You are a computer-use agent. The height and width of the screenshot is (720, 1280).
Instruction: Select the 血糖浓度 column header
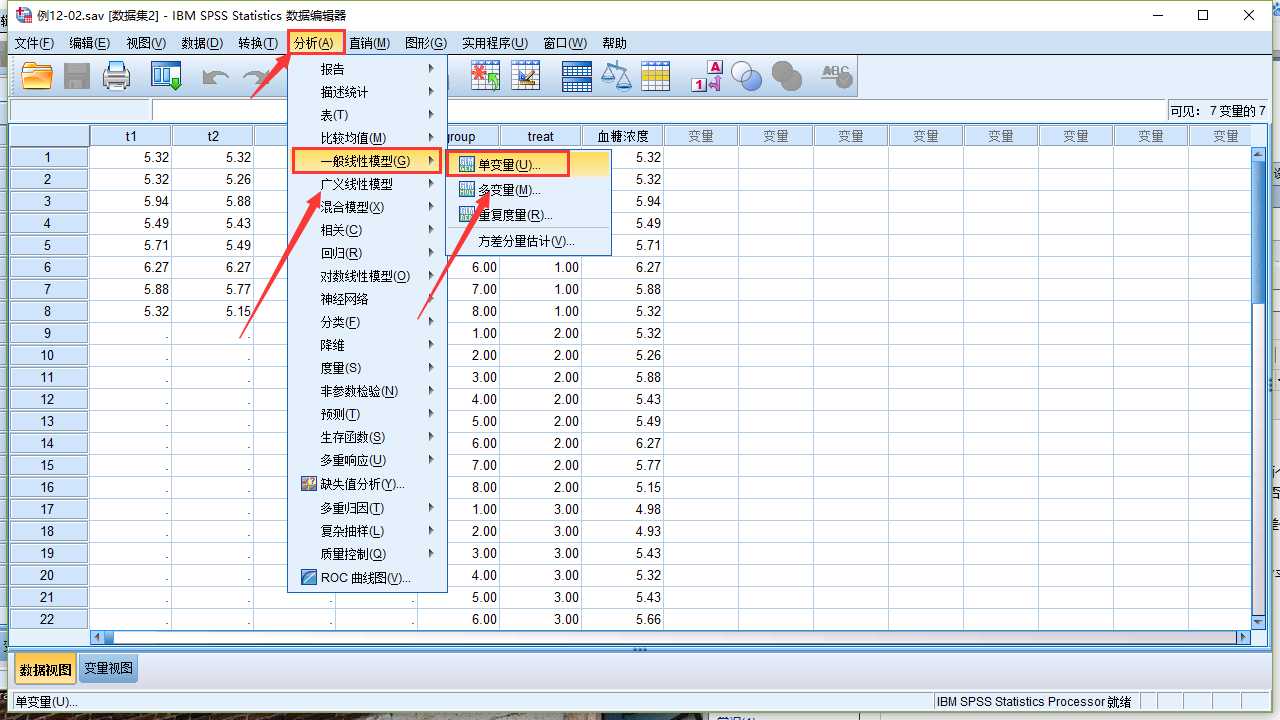622,136
